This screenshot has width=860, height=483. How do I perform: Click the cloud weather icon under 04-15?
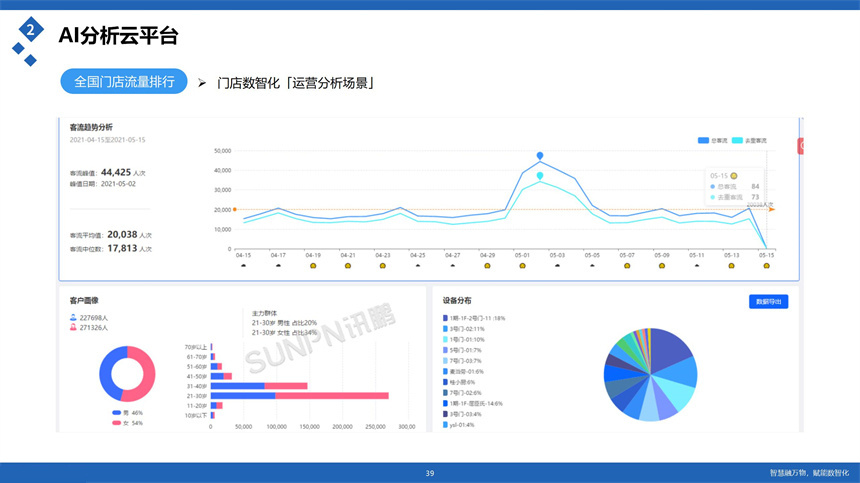pyautogui.click(x=244, y=266)
